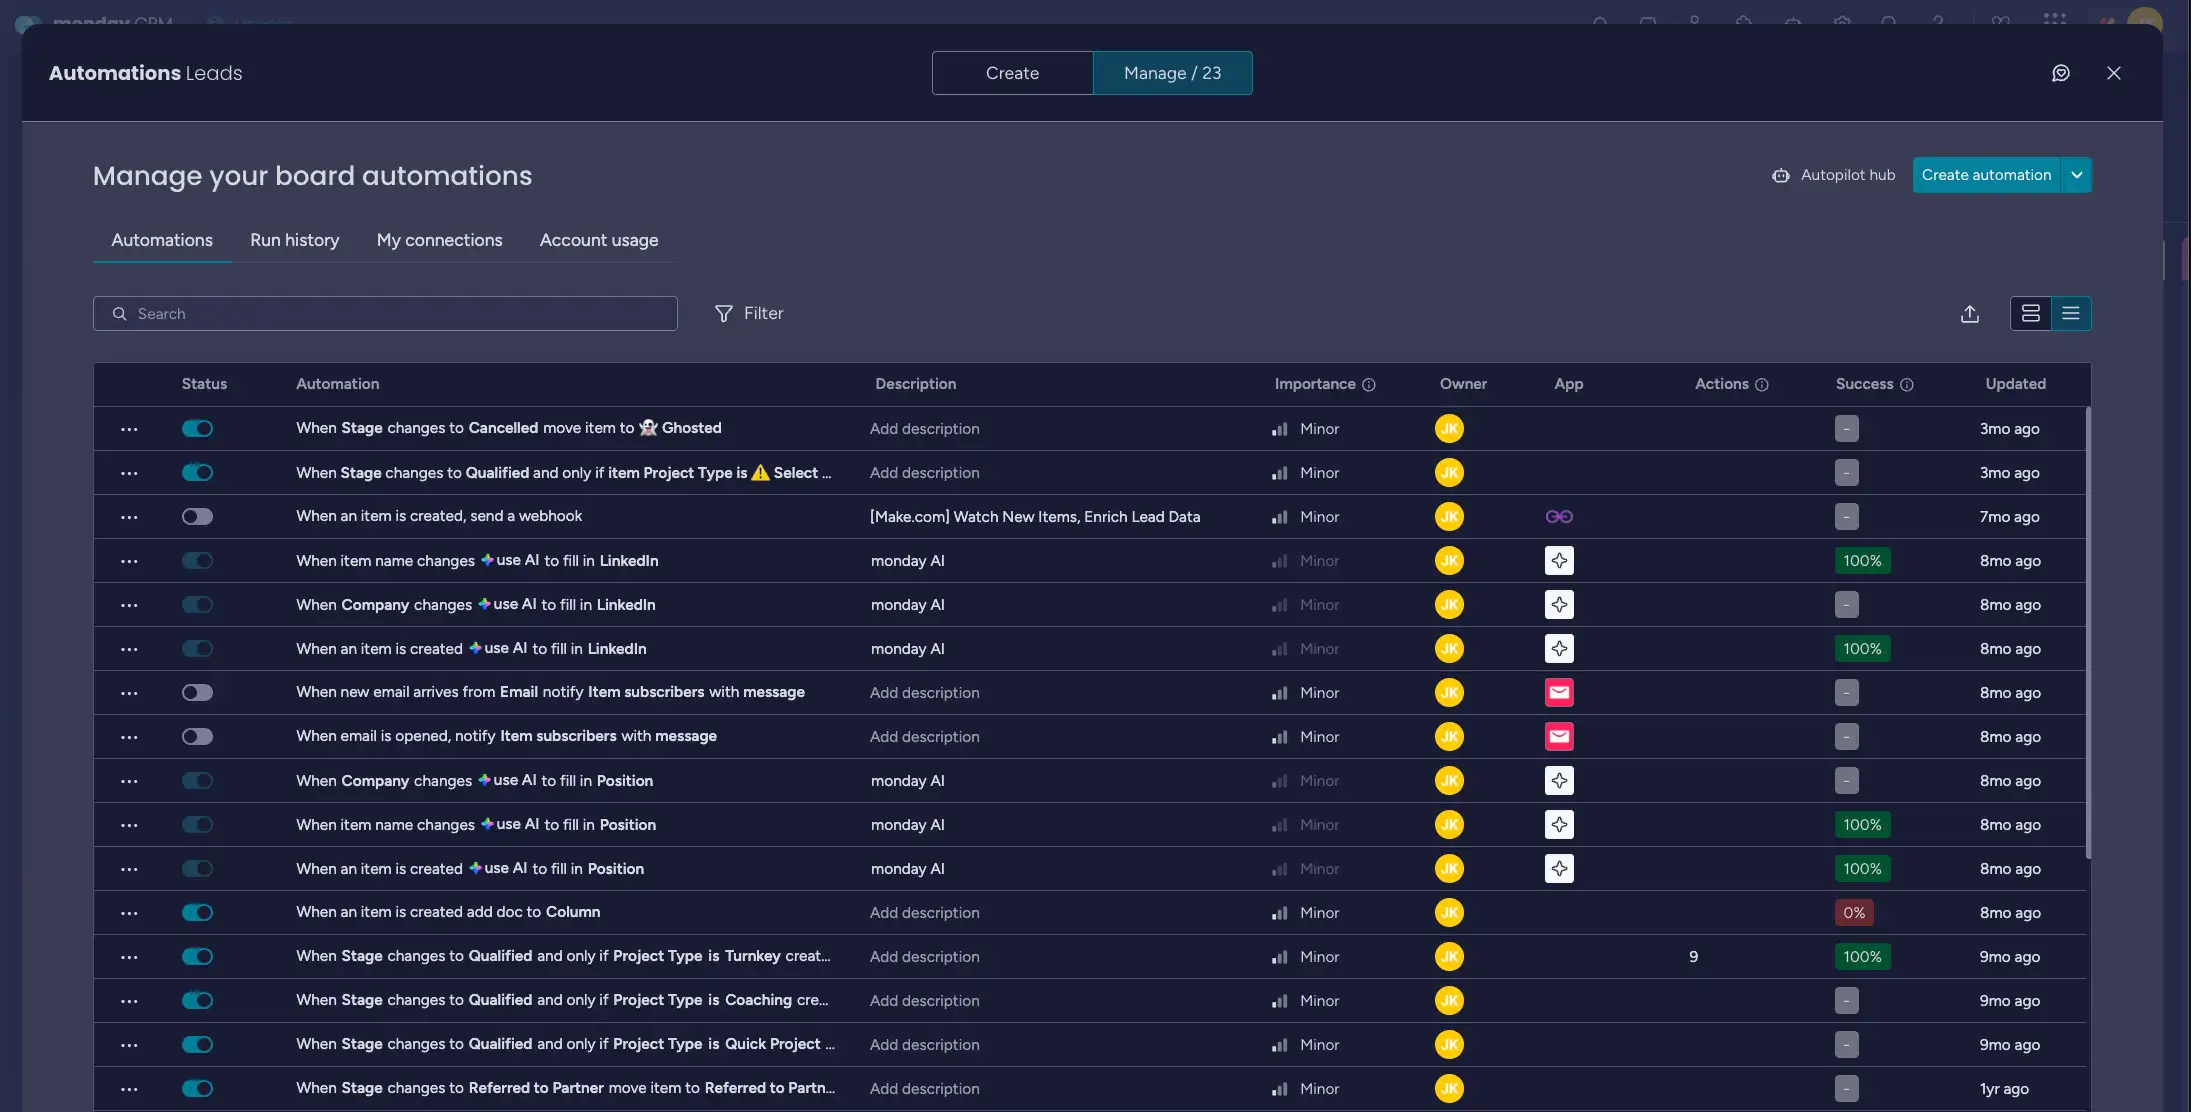This screenshot has width=2191, height=1112.
Task: Open the Importance info icon
Action: pyautogui.click(x=1368, y=385)
